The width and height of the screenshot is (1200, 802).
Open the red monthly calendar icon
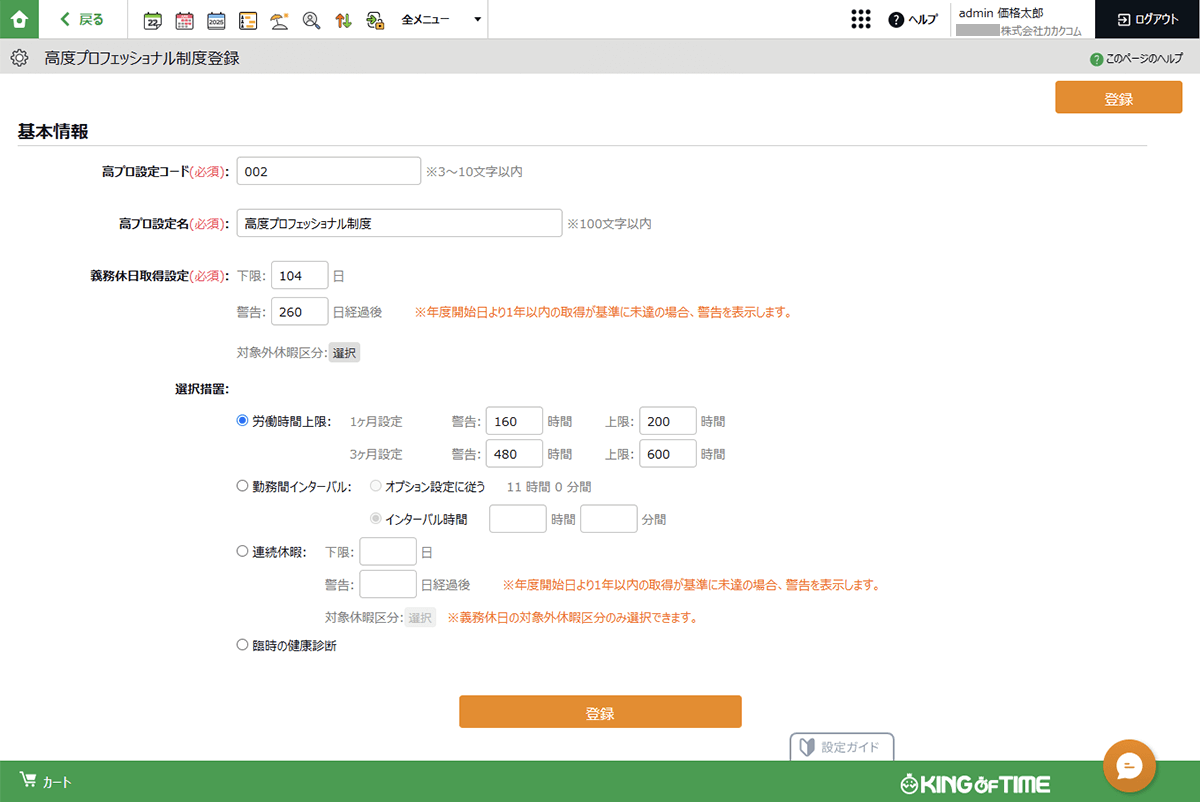pyautogui.click(x=184, y=20)
